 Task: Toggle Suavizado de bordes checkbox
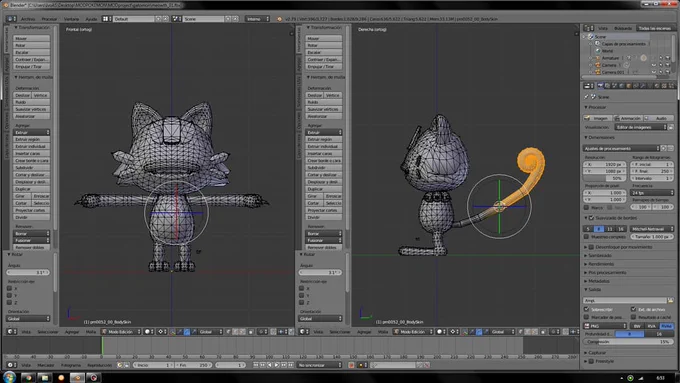[592, 218]
